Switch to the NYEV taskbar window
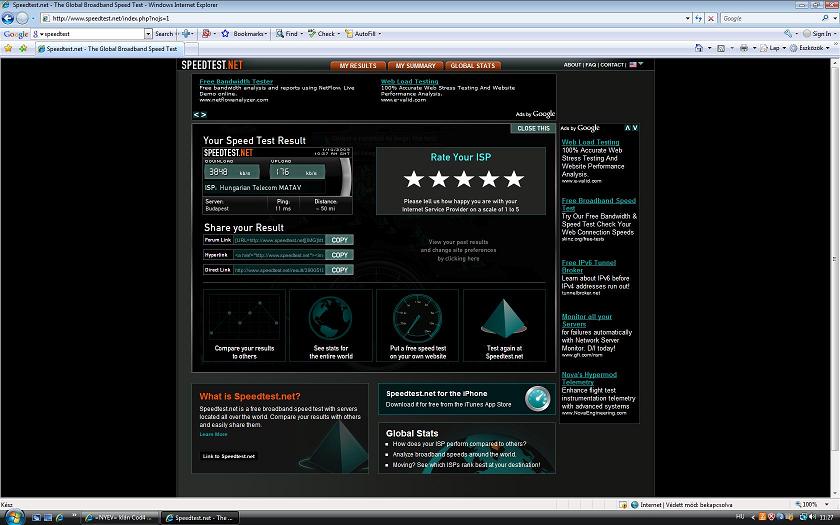Viewport: 840px width, 525px height. click(119, 518)
